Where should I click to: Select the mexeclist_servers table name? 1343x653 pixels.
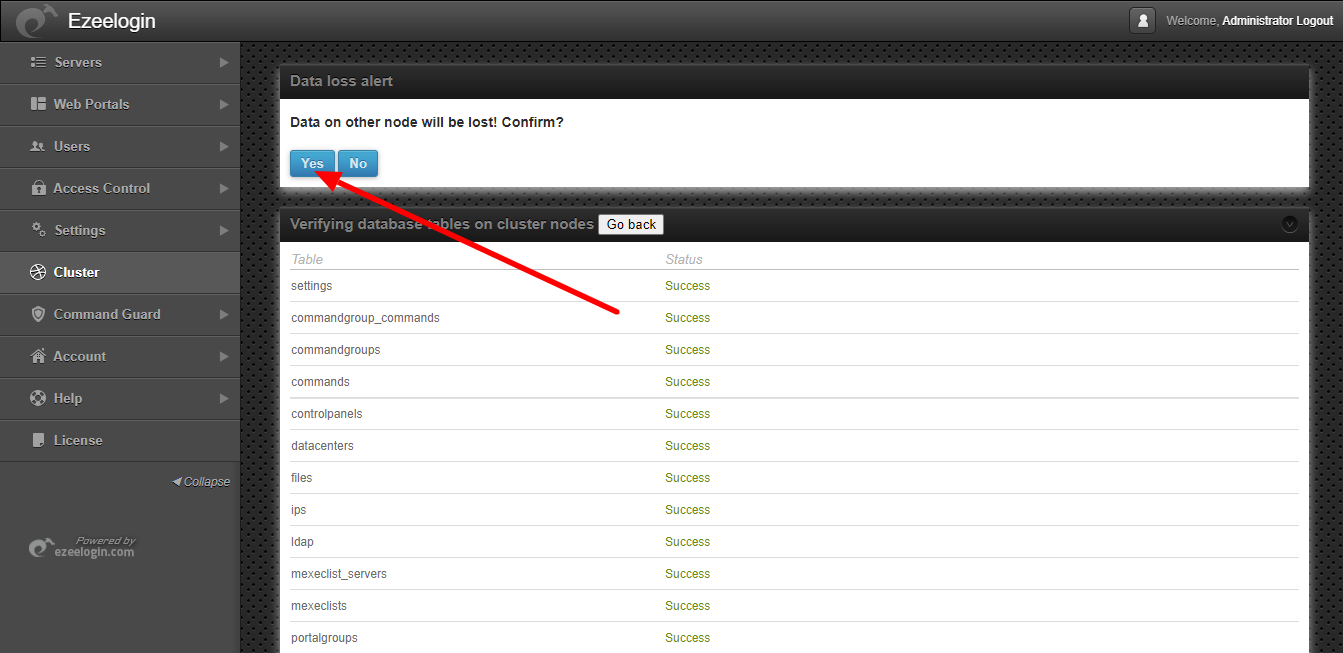tap(339, 574)
